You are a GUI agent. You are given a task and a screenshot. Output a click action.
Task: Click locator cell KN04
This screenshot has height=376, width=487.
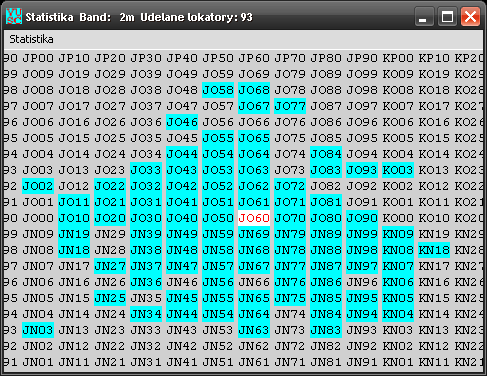398,314
